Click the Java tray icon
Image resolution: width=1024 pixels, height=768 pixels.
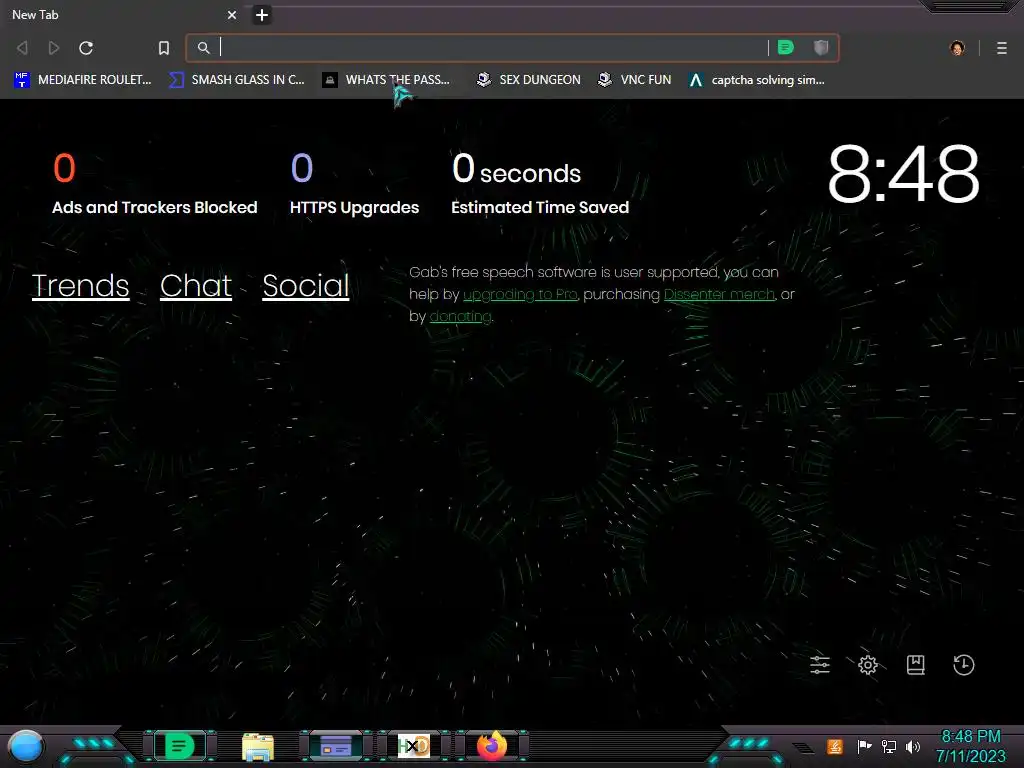pos(835,746)
